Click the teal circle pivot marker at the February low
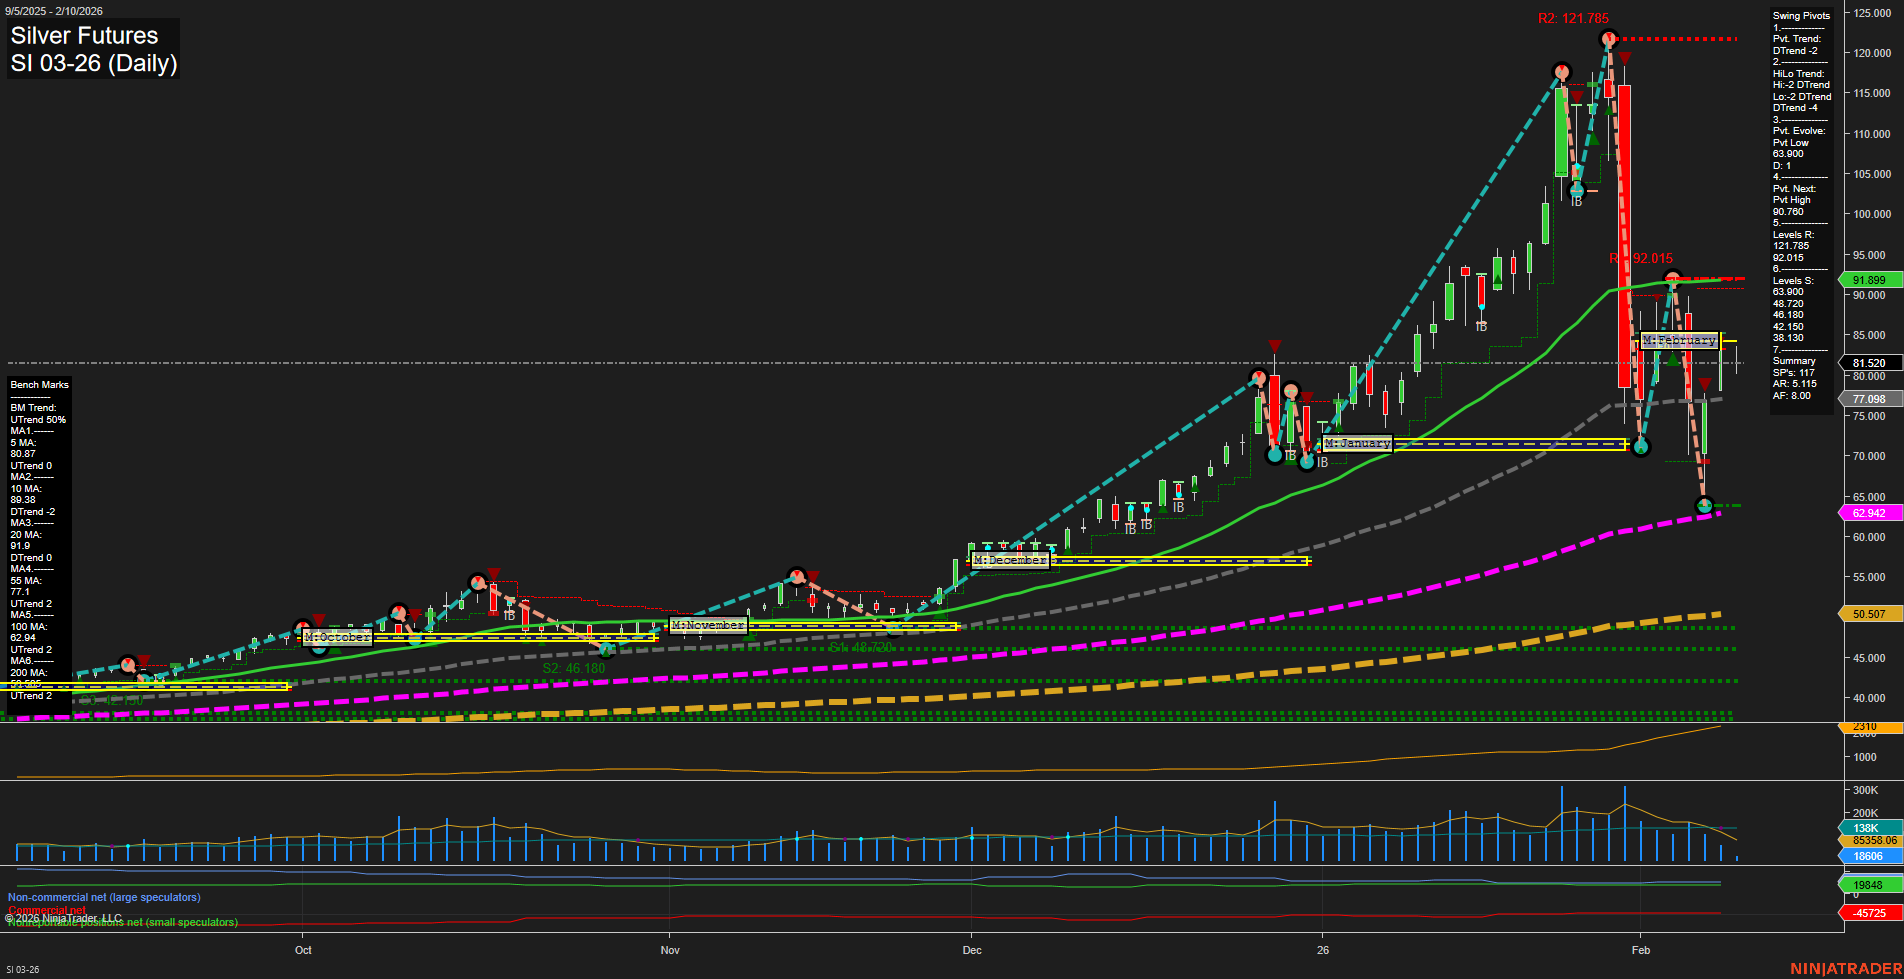 pyautogui.click(x=1703, y=505)
